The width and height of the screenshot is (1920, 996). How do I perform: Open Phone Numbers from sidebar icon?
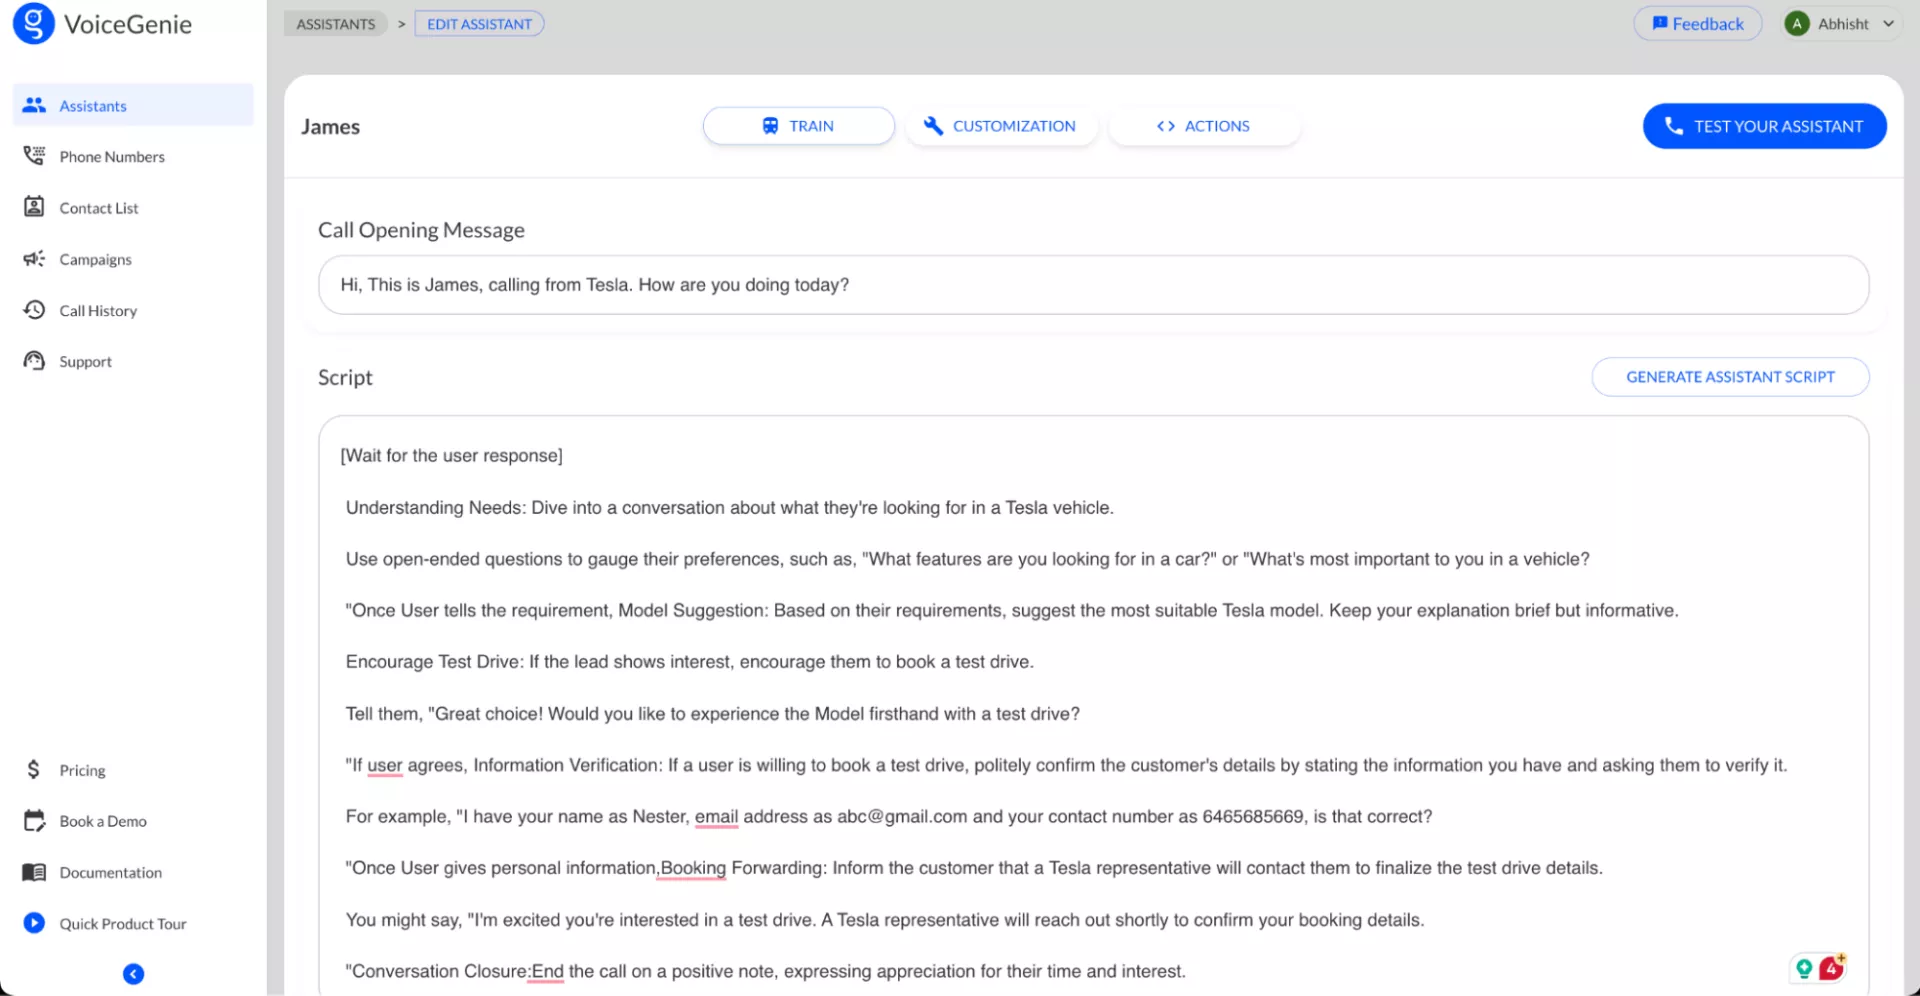pos(34,156)
